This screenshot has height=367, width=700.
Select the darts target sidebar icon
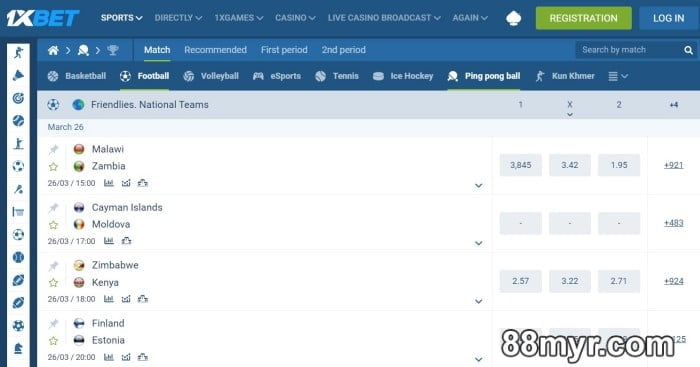pyautogui.click(x=18, y=98)
